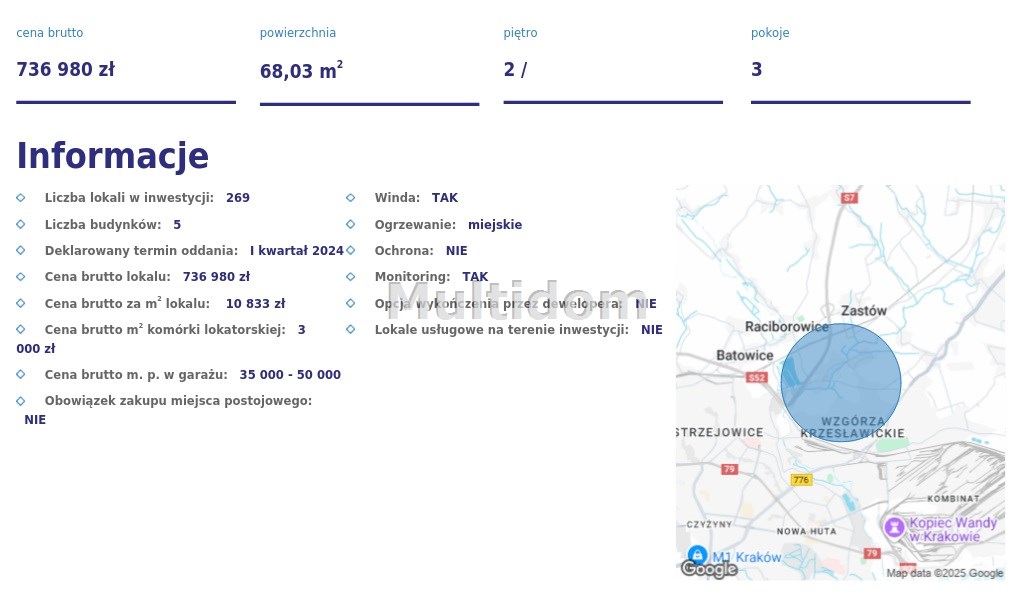Click the Batowice map label
Image resolution: width=1027 pixels, height=596 pixels.
pyautogui.click(x=745, y=355)
